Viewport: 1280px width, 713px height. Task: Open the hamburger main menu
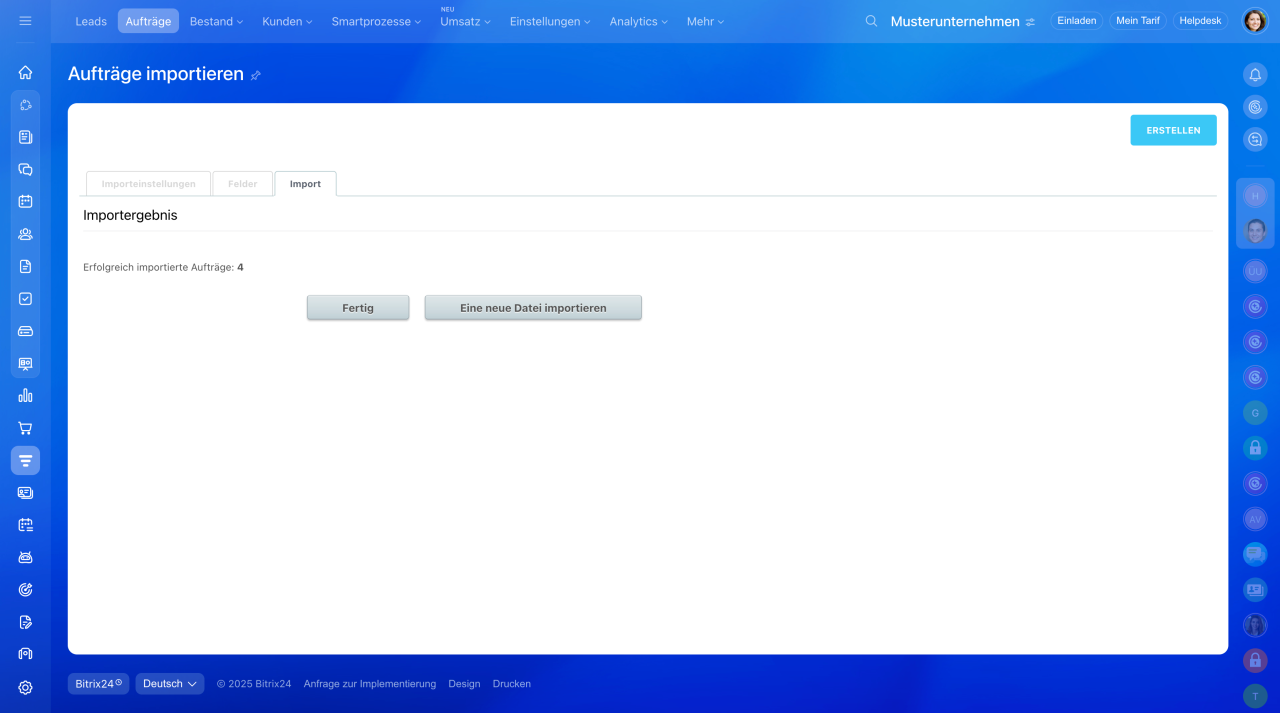coord(25,21)
